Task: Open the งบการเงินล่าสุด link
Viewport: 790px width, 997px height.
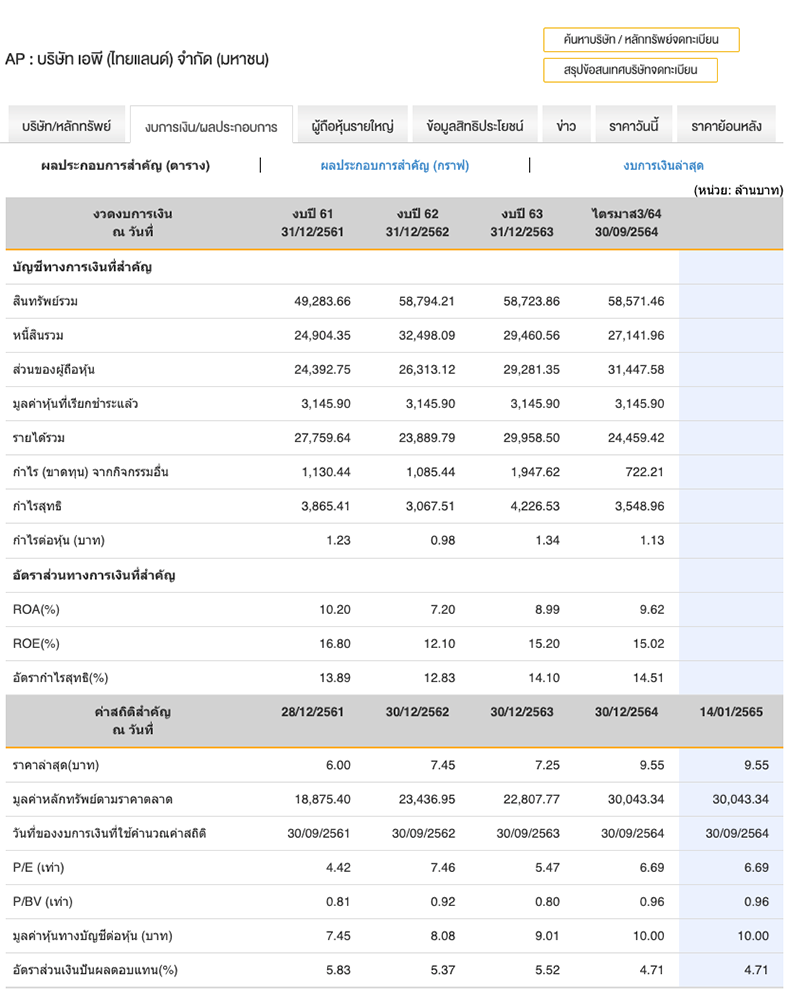Action: pos(663,166)
